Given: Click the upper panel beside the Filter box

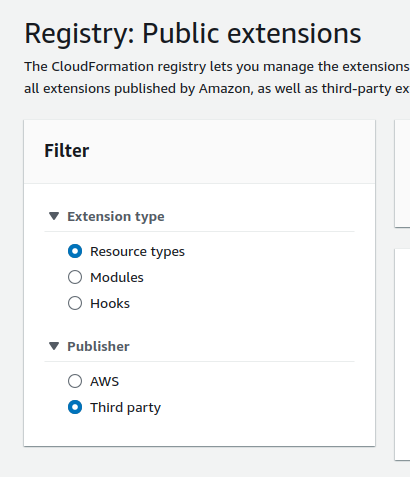Looking at the screenshot, I should (402, 173).
